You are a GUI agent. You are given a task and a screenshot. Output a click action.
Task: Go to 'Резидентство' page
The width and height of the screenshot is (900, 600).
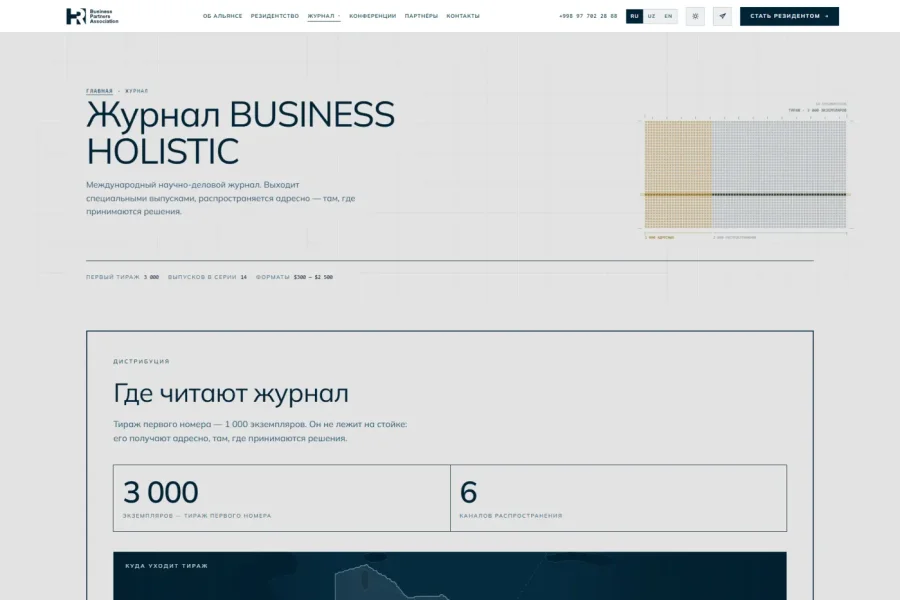[x=274, y=16]
